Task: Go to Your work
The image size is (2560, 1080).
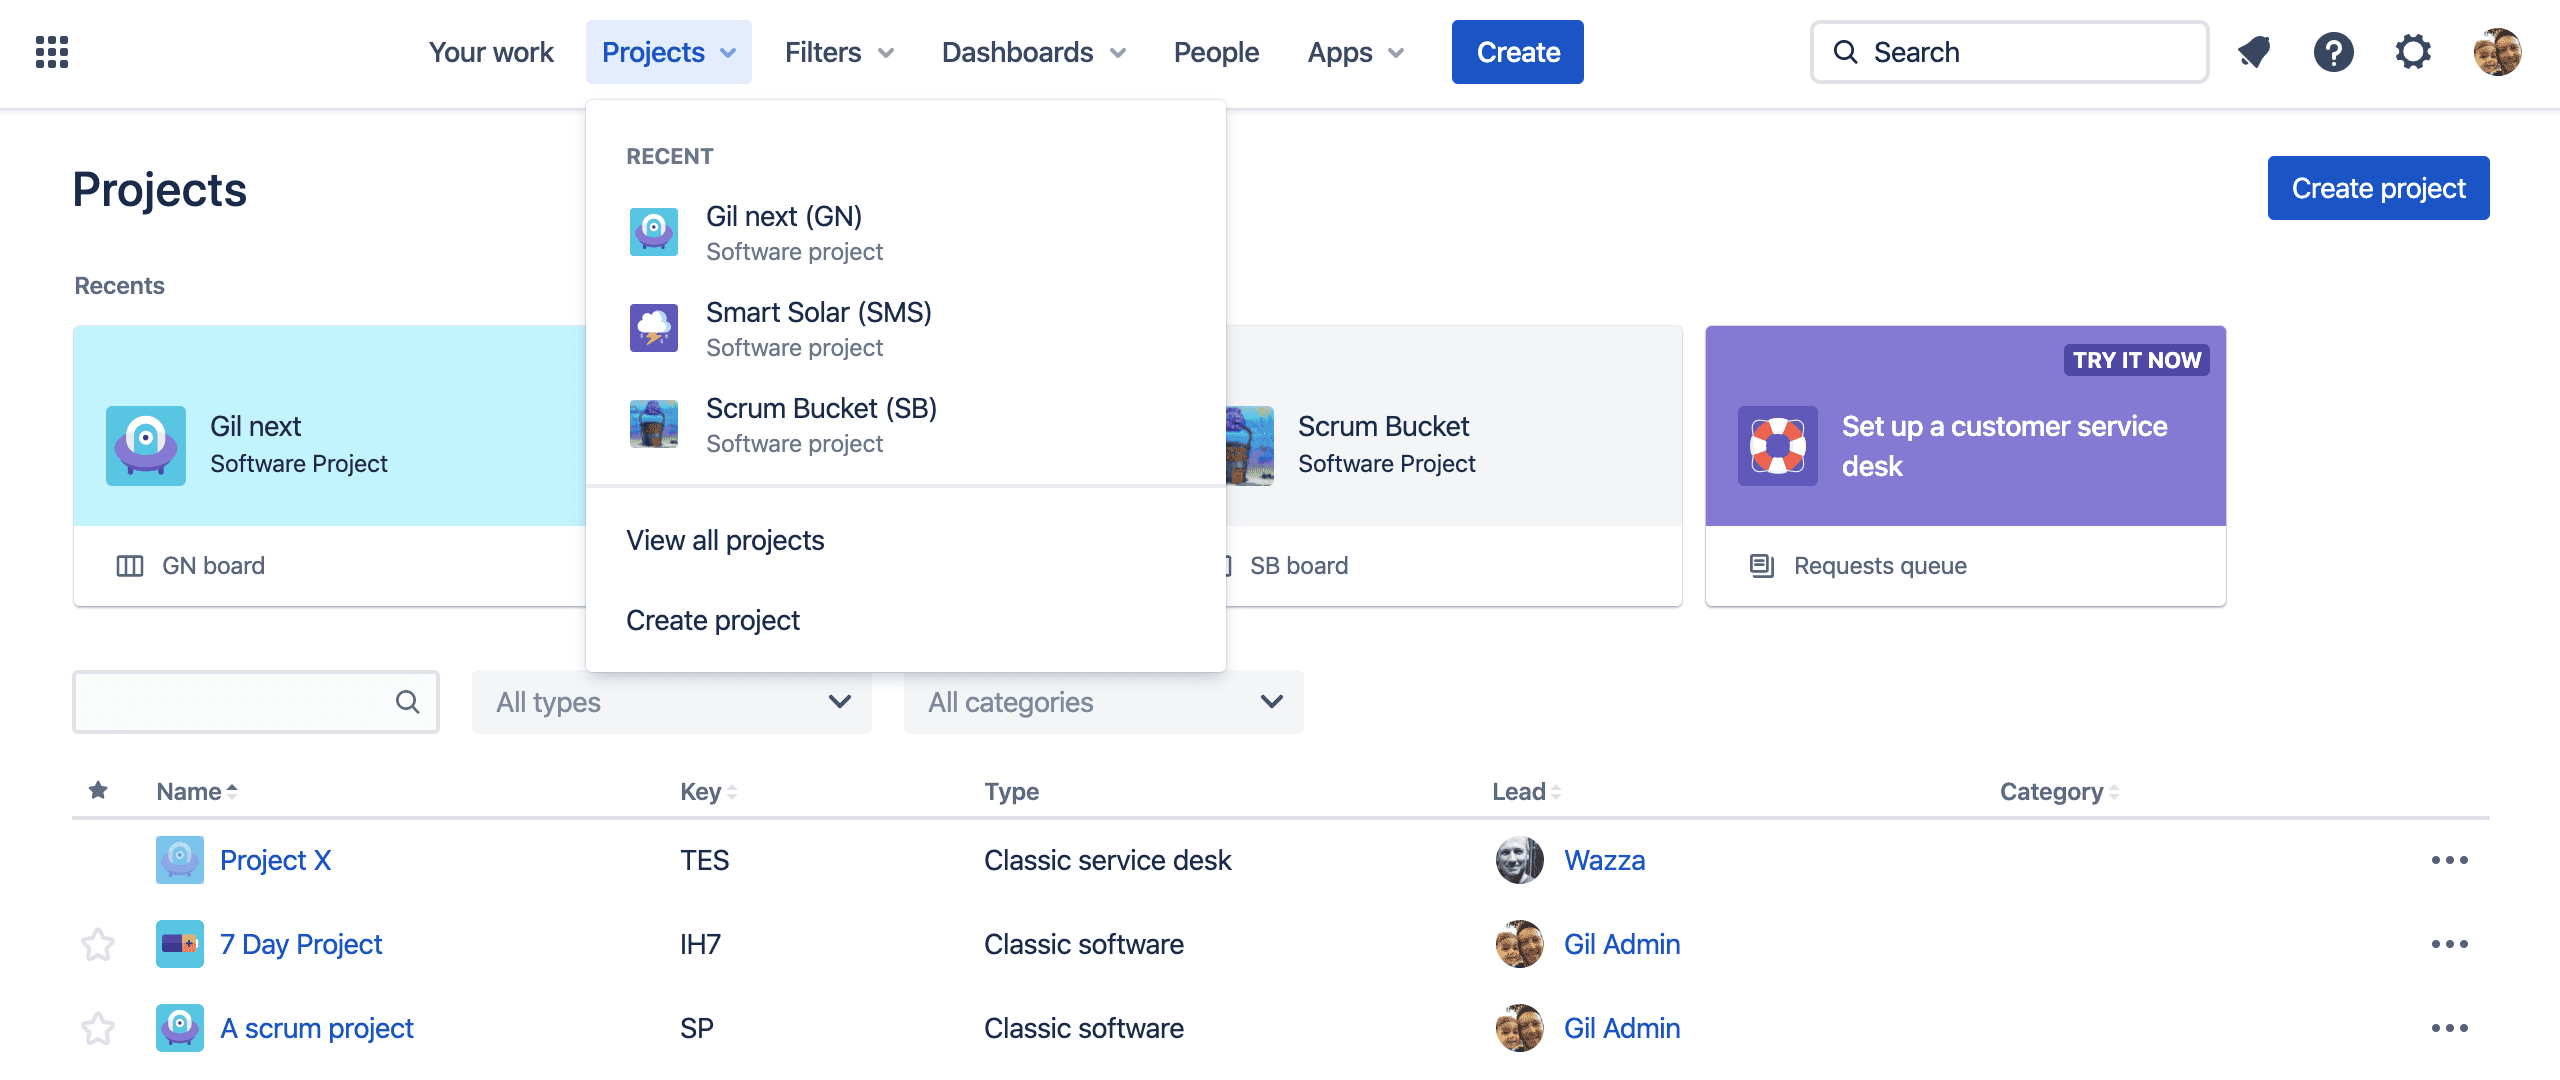Action: pyautogui.click(x=490, y=51)
